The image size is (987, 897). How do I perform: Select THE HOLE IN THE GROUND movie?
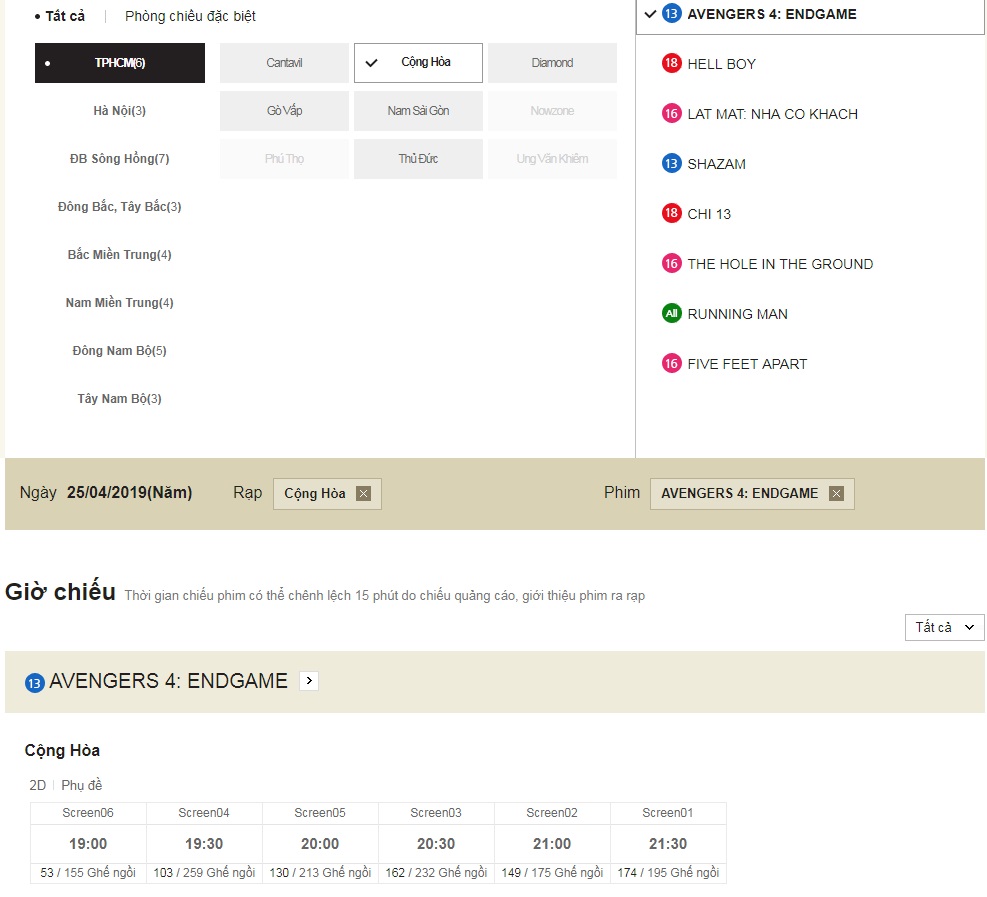click(x=780, y=264)
